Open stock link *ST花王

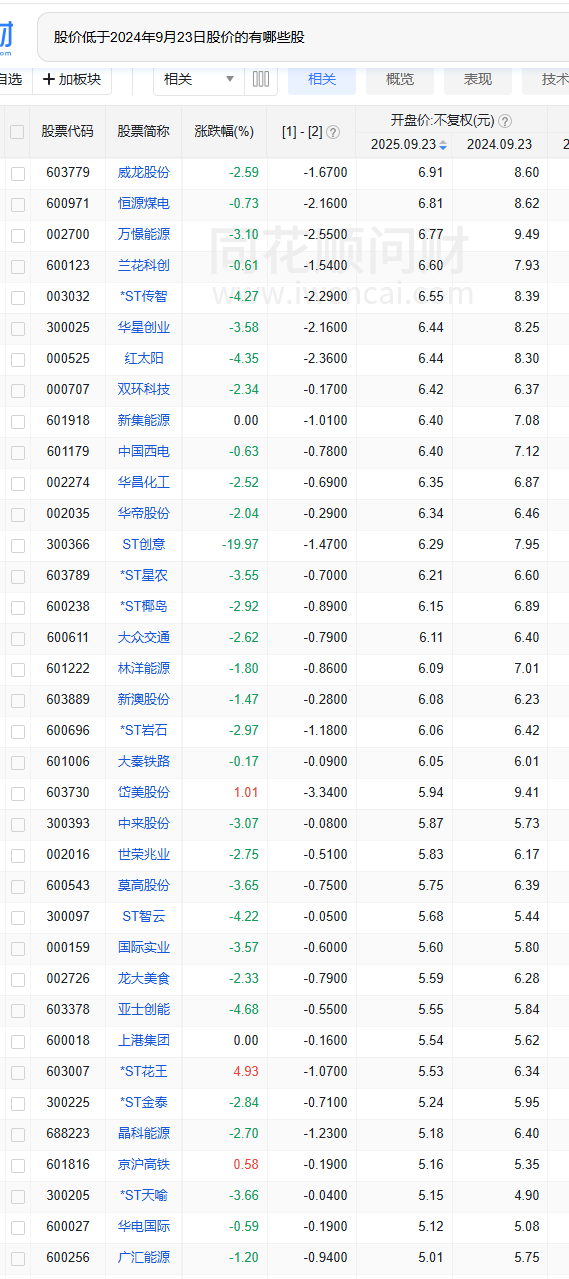tap(144, 1072)
